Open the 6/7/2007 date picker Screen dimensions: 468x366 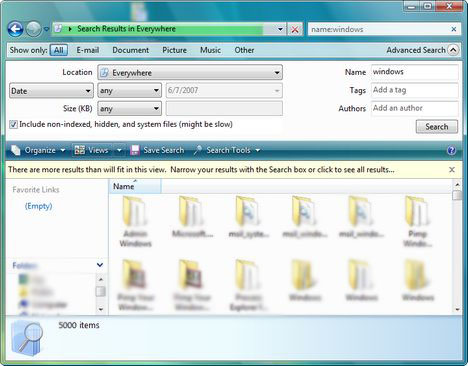224,91
